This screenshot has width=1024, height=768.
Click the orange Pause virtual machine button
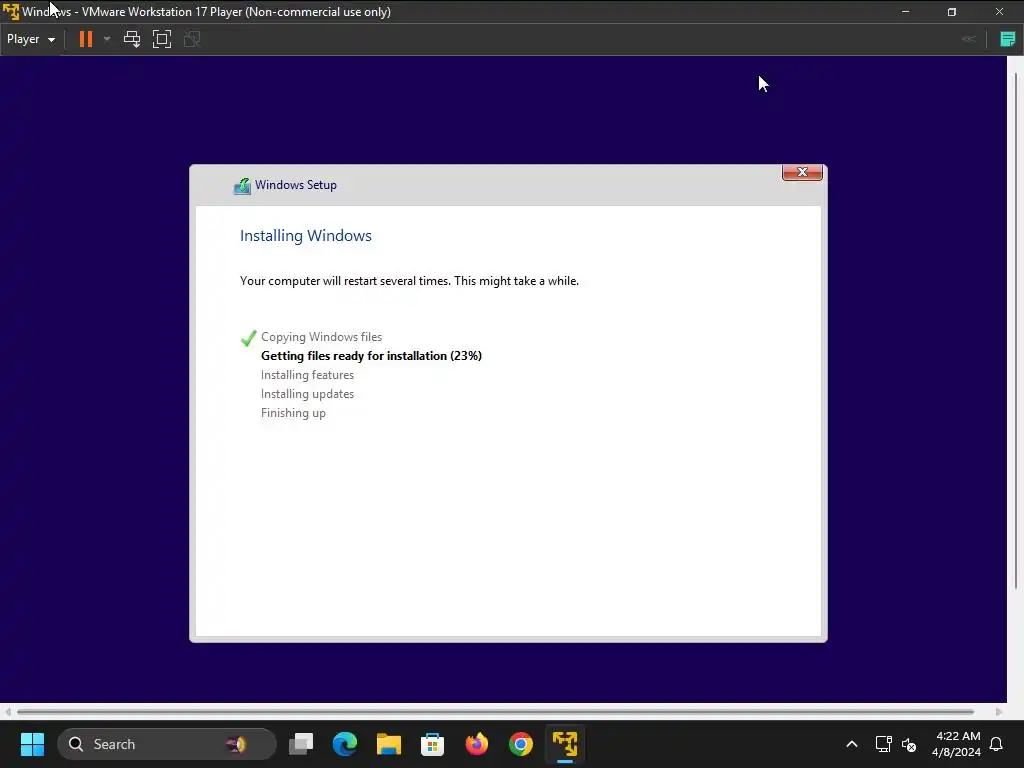coord(86,39)
